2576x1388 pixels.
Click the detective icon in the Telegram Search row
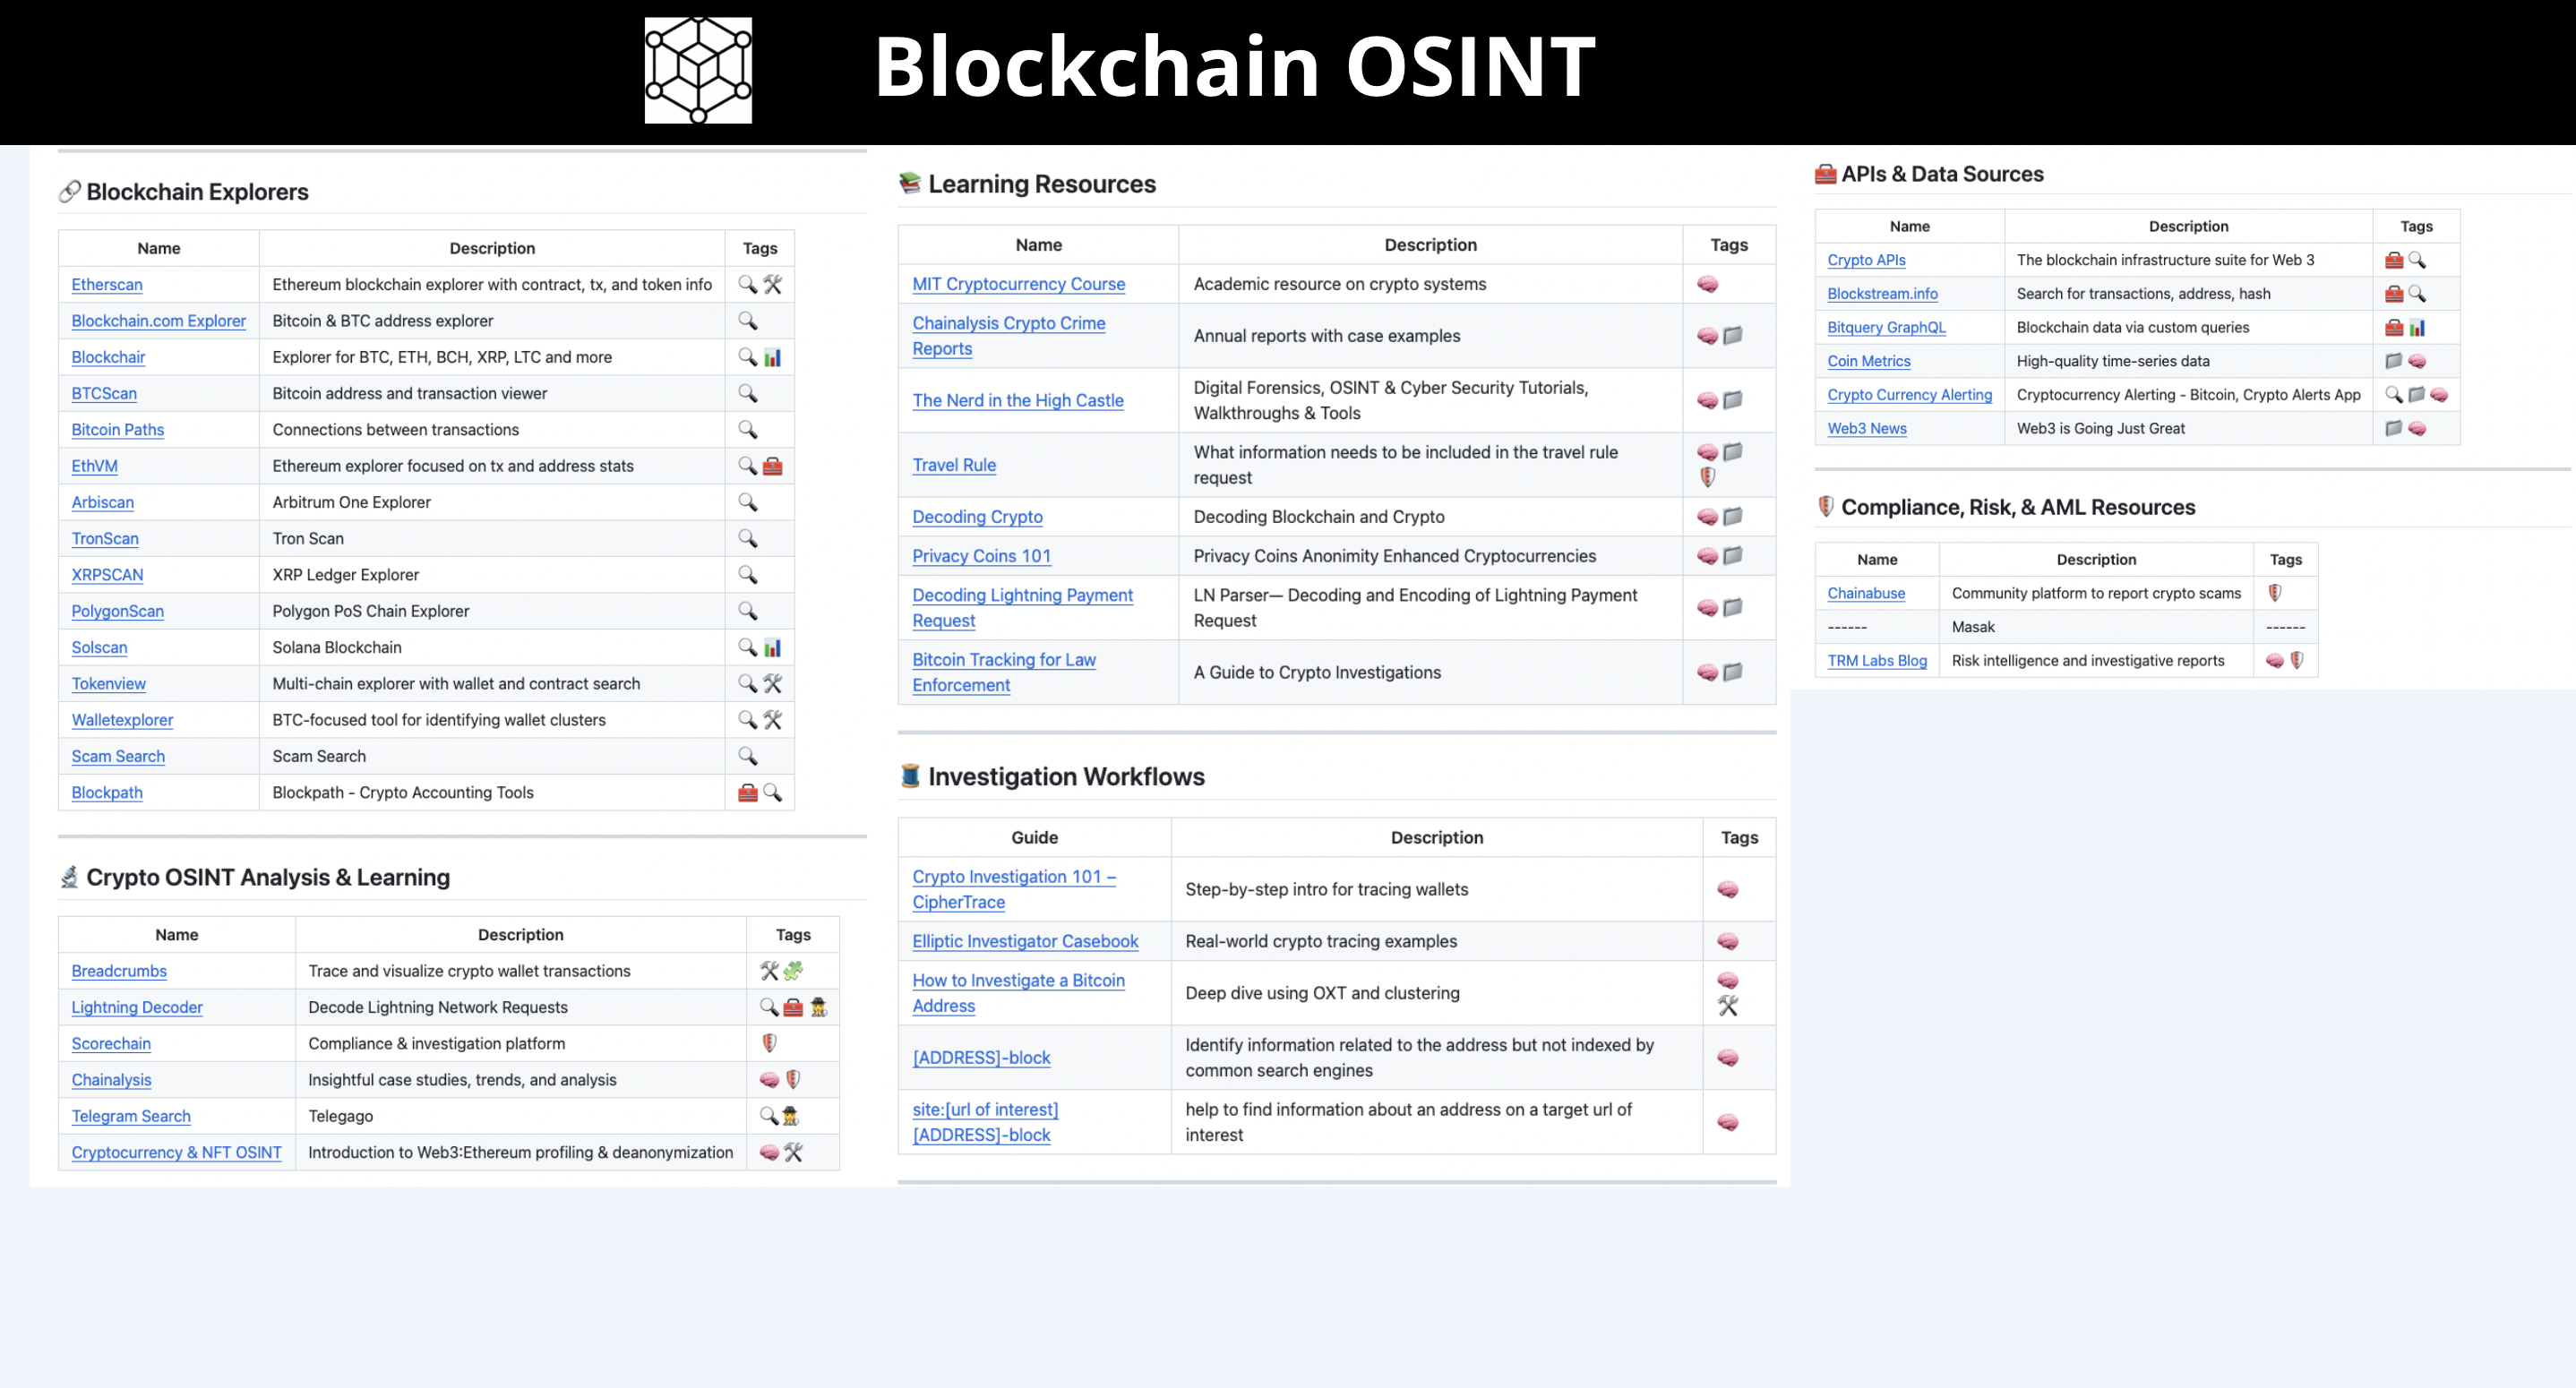coord(791,1116)
